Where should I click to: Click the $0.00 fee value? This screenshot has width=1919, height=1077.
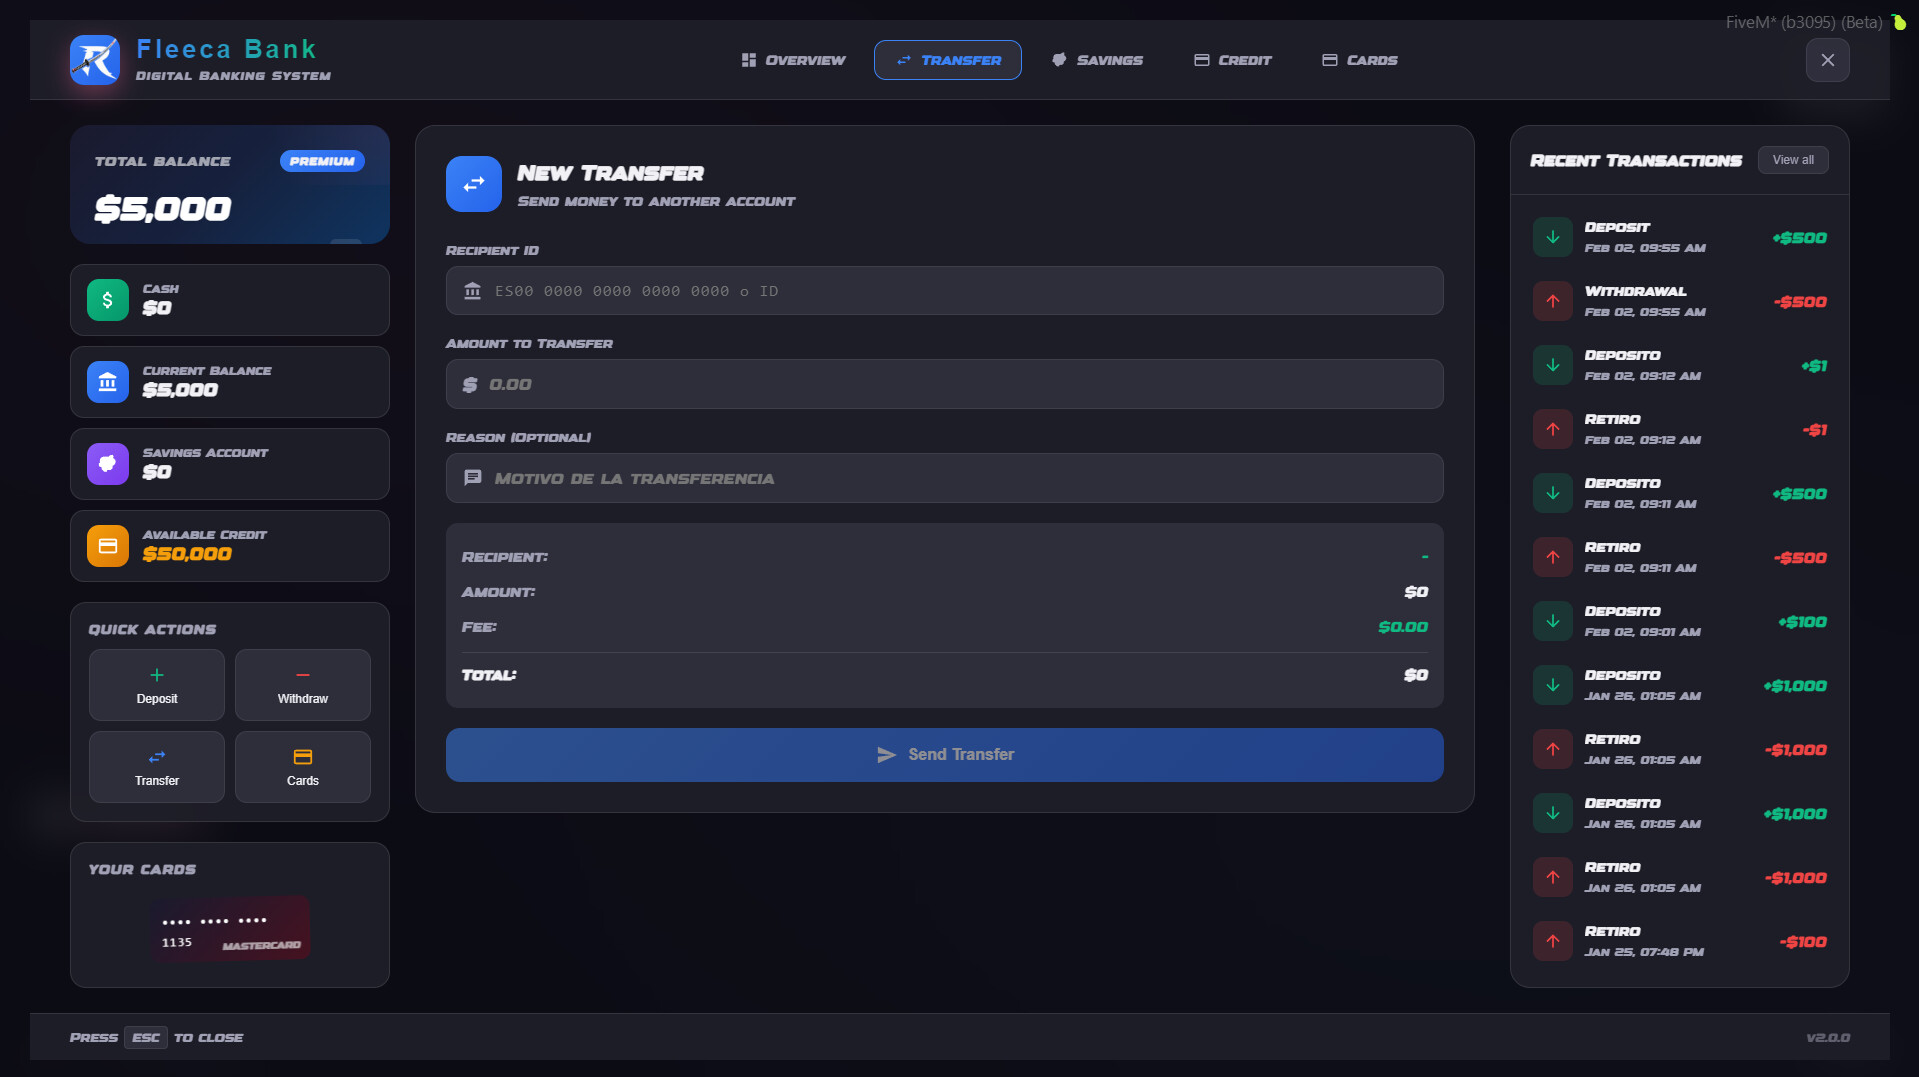[1403, 627]
